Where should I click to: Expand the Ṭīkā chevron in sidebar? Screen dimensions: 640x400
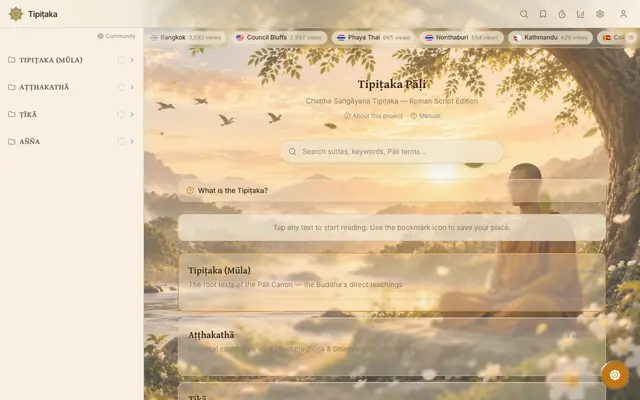tap(132, 114)
